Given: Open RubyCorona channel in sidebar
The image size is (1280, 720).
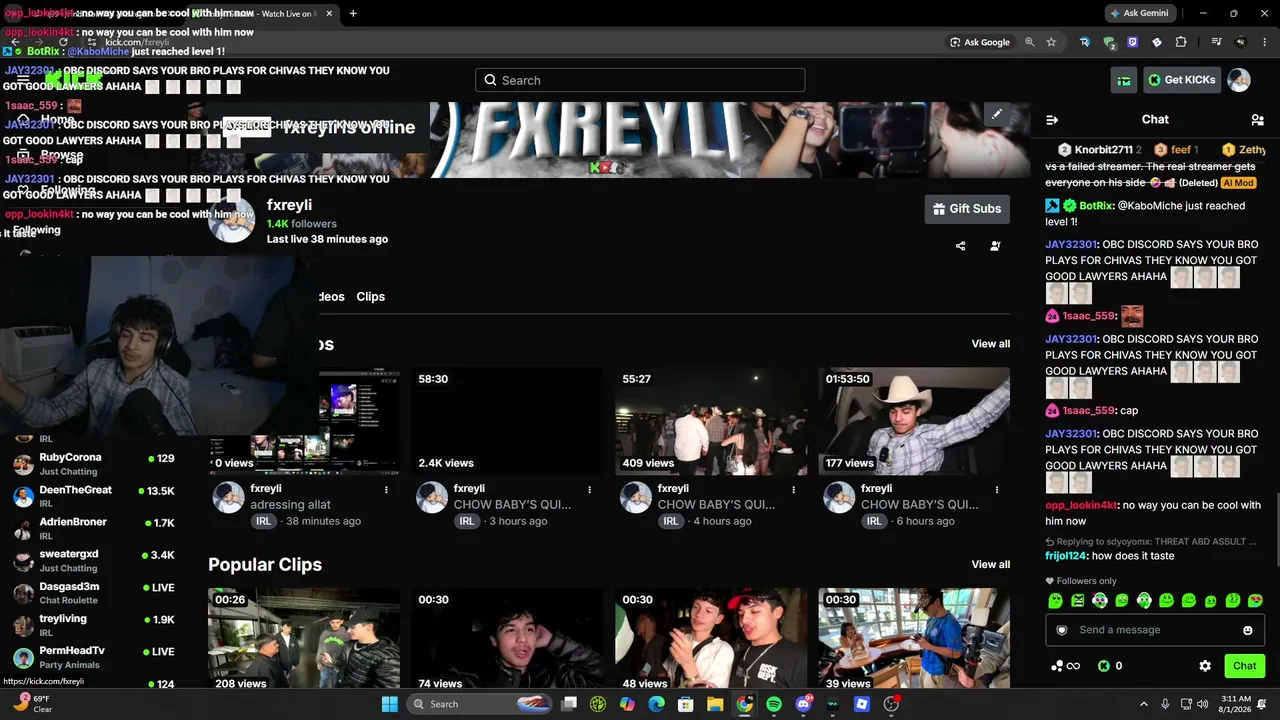Looking at the screenshot, I should pos(95,464).
